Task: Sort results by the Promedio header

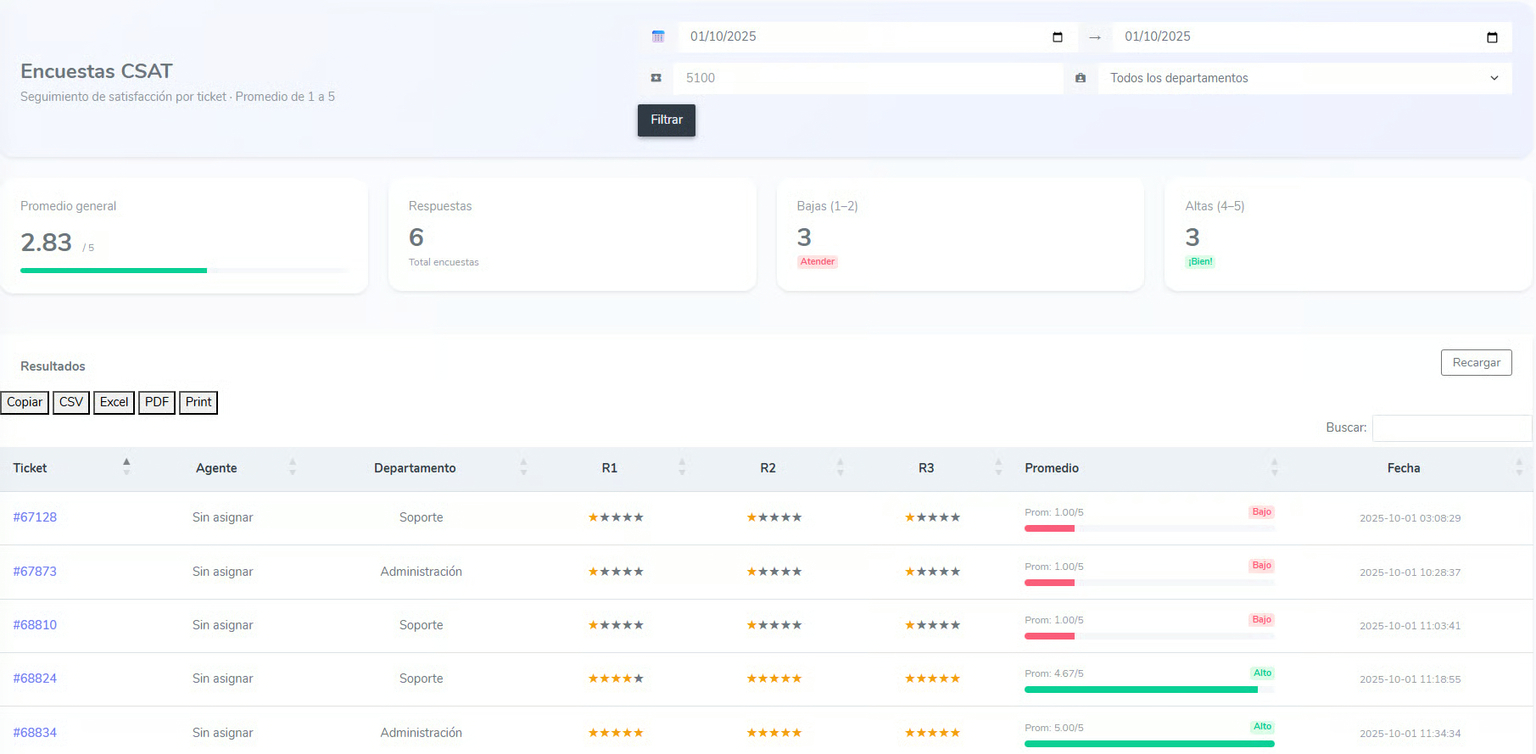Action: (1052, 468)
